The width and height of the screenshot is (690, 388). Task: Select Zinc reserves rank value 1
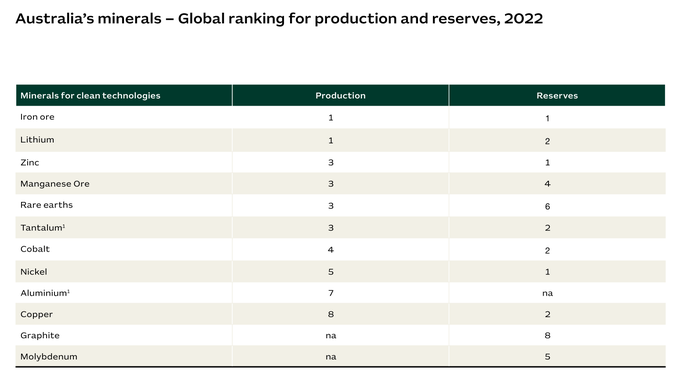coord(547,162)
